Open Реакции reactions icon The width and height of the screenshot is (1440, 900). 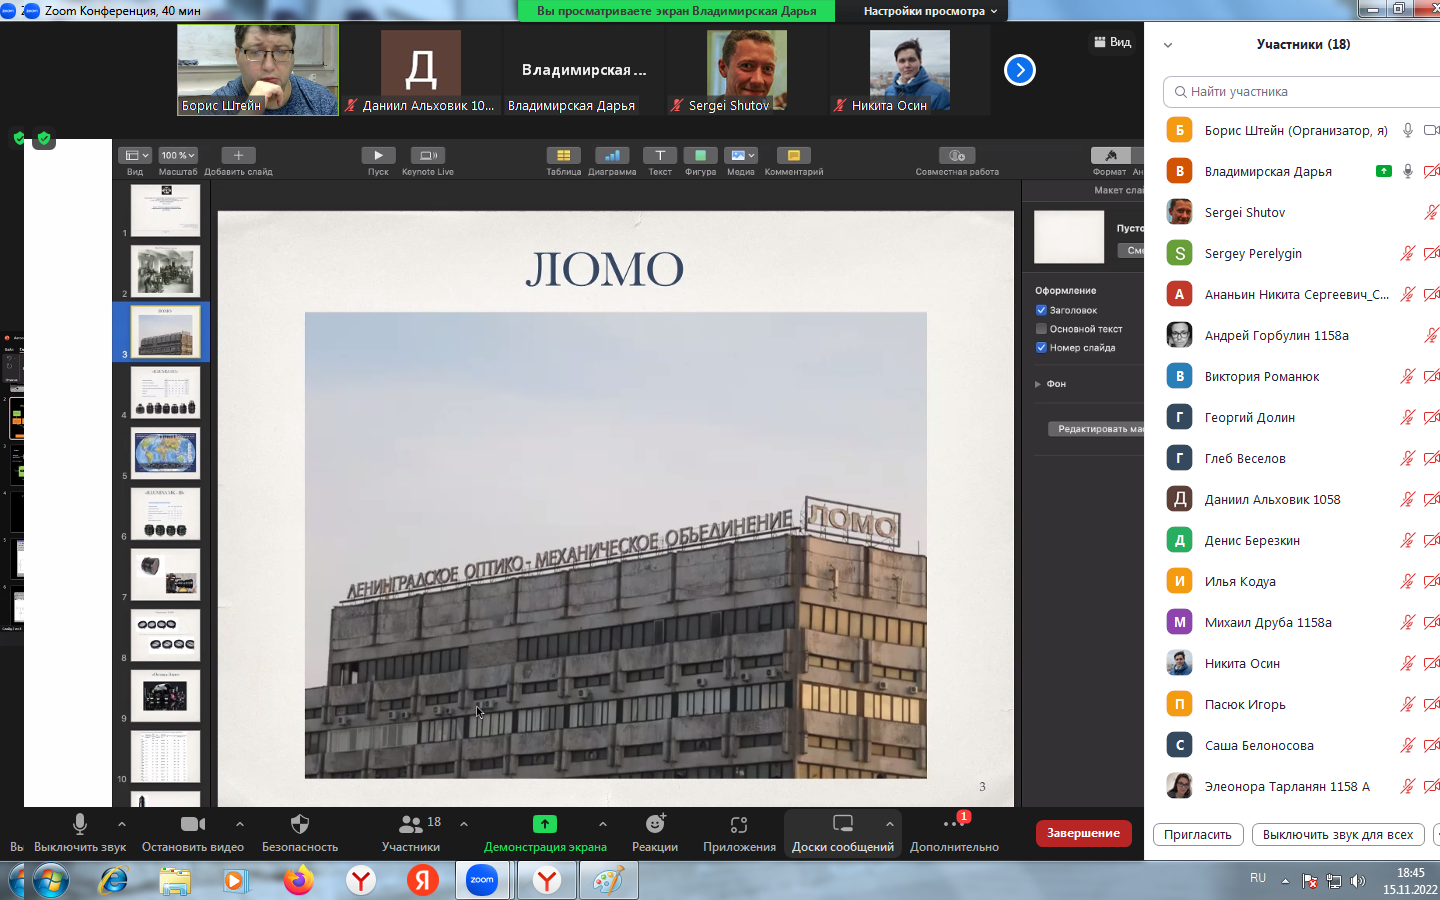tap(655, 824)
